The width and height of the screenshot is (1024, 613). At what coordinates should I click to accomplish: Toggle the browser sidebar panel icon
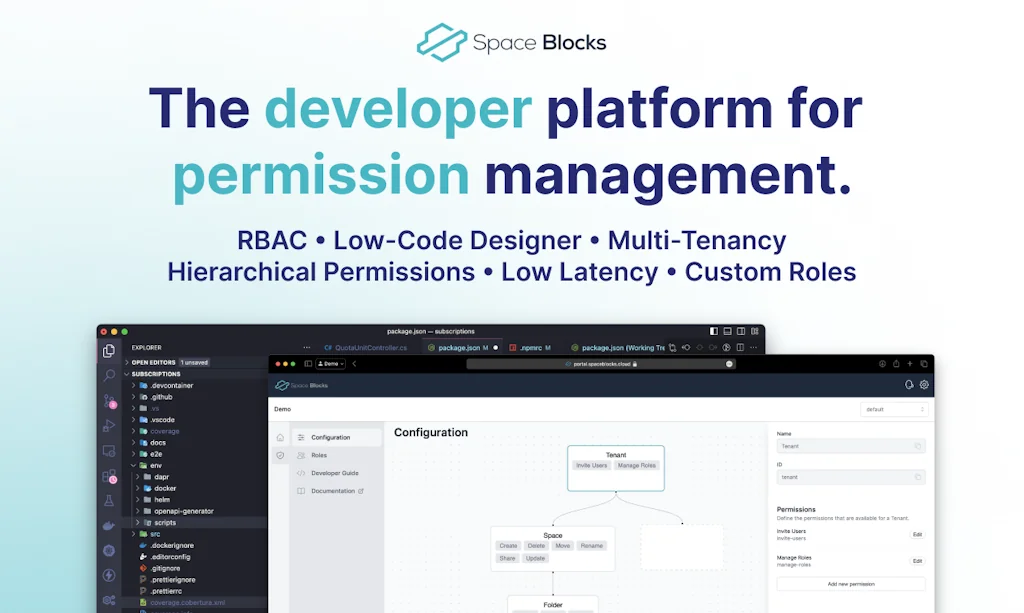pyautogui.click(x=308, y=364)
